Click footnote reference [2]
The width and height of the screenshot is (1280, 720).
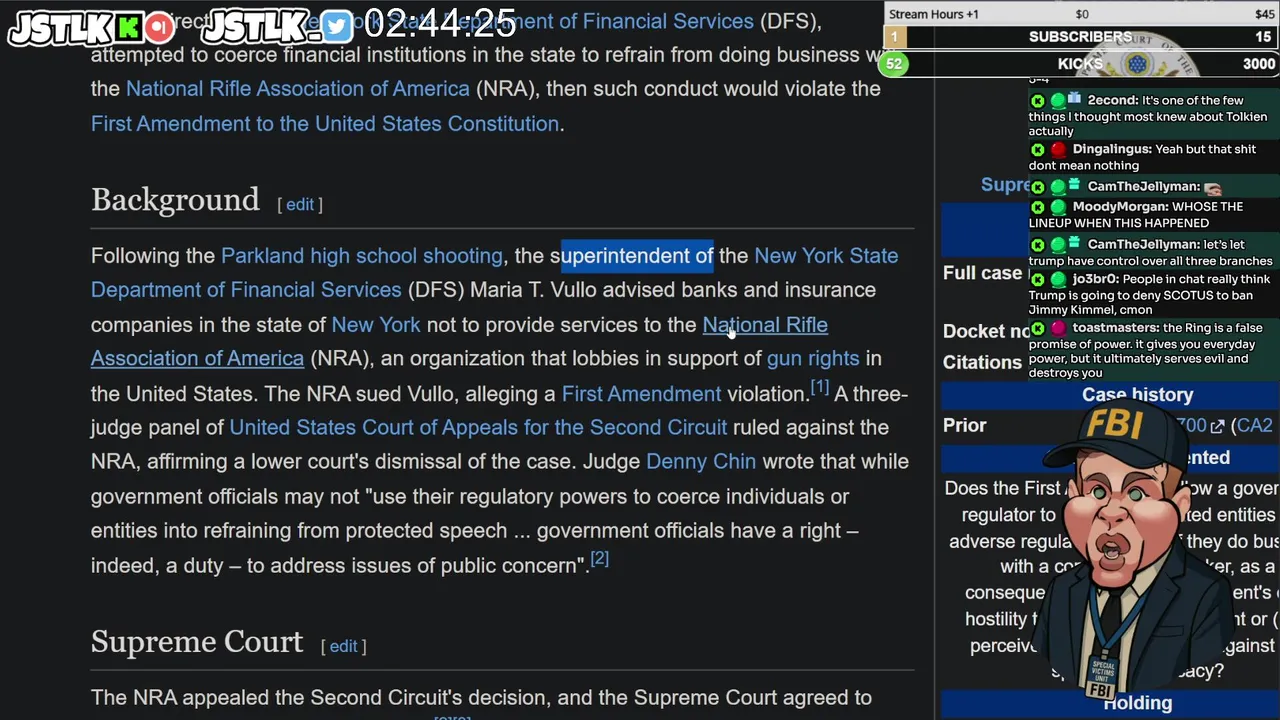click(x=599, y=559)
